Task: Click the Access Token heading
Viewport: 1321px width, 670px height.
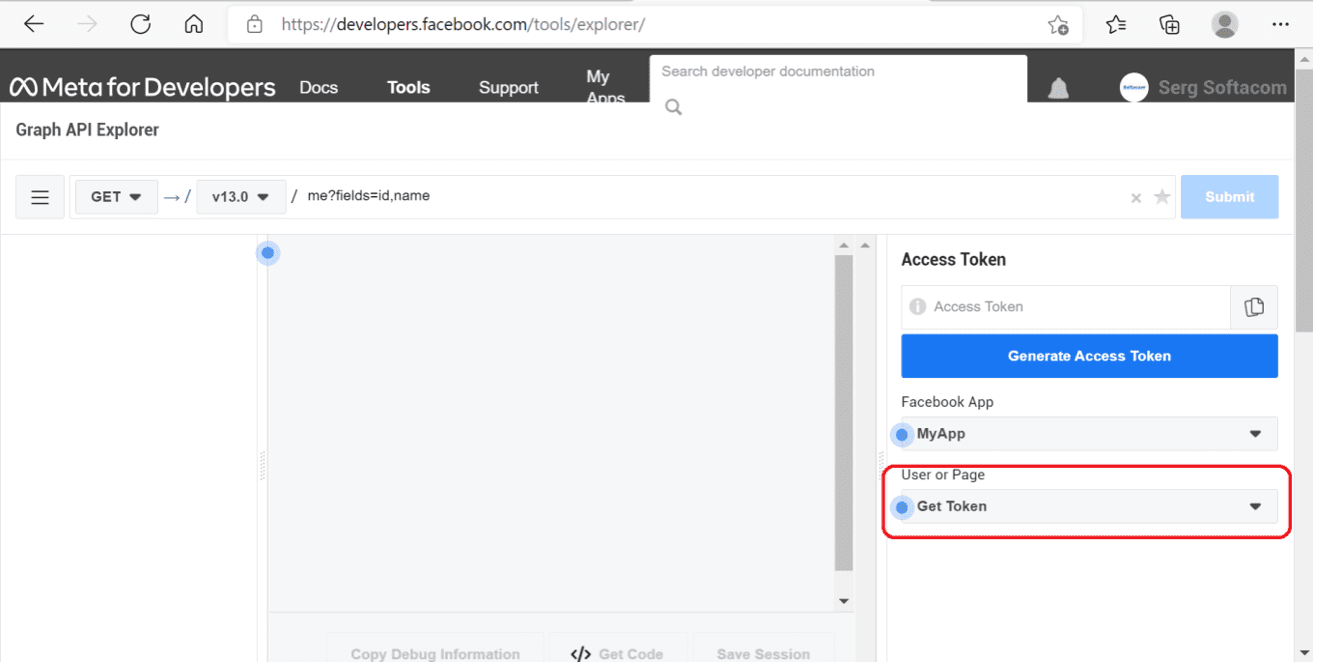Action: 953,260
